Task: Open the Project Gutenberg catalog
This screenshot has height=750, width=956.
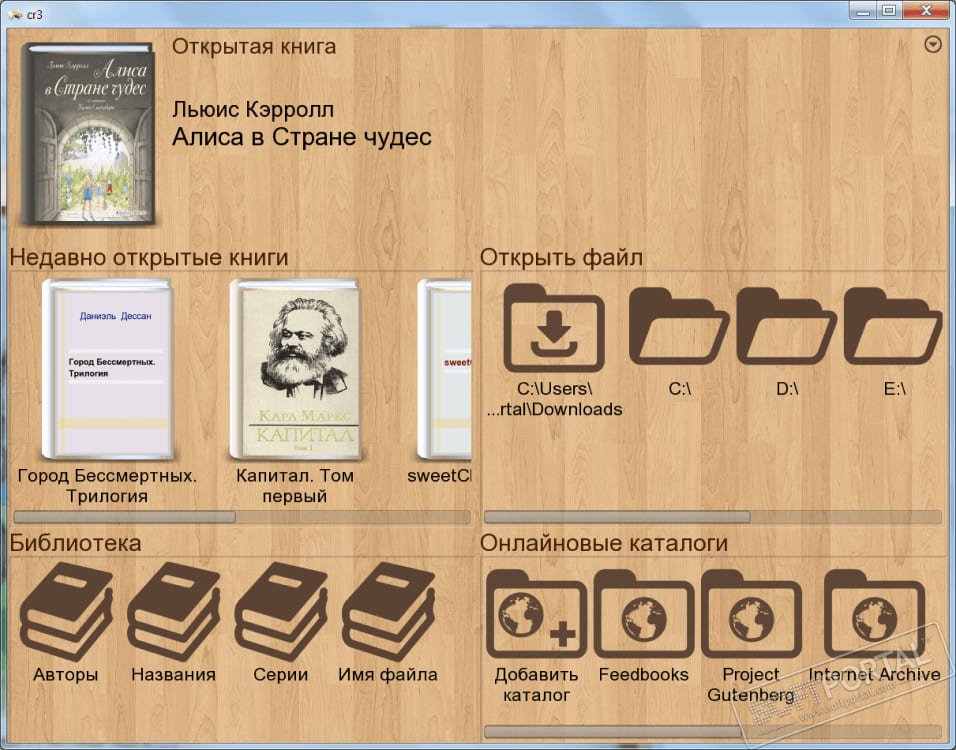Action: pyautogui.click(x=751, y=613)
